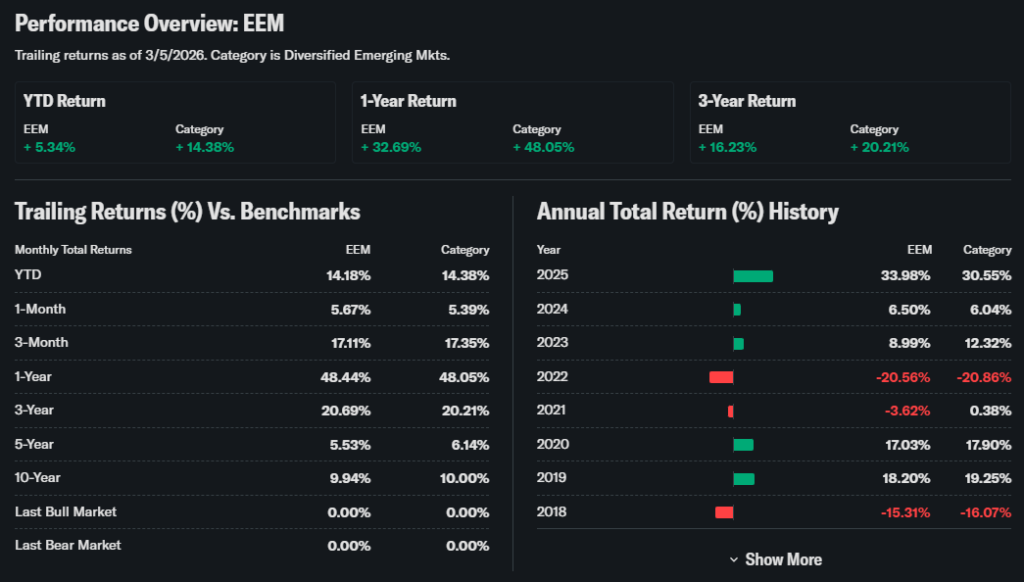
Task: Click the green 2019 return bar
Action: coord(744,479)
